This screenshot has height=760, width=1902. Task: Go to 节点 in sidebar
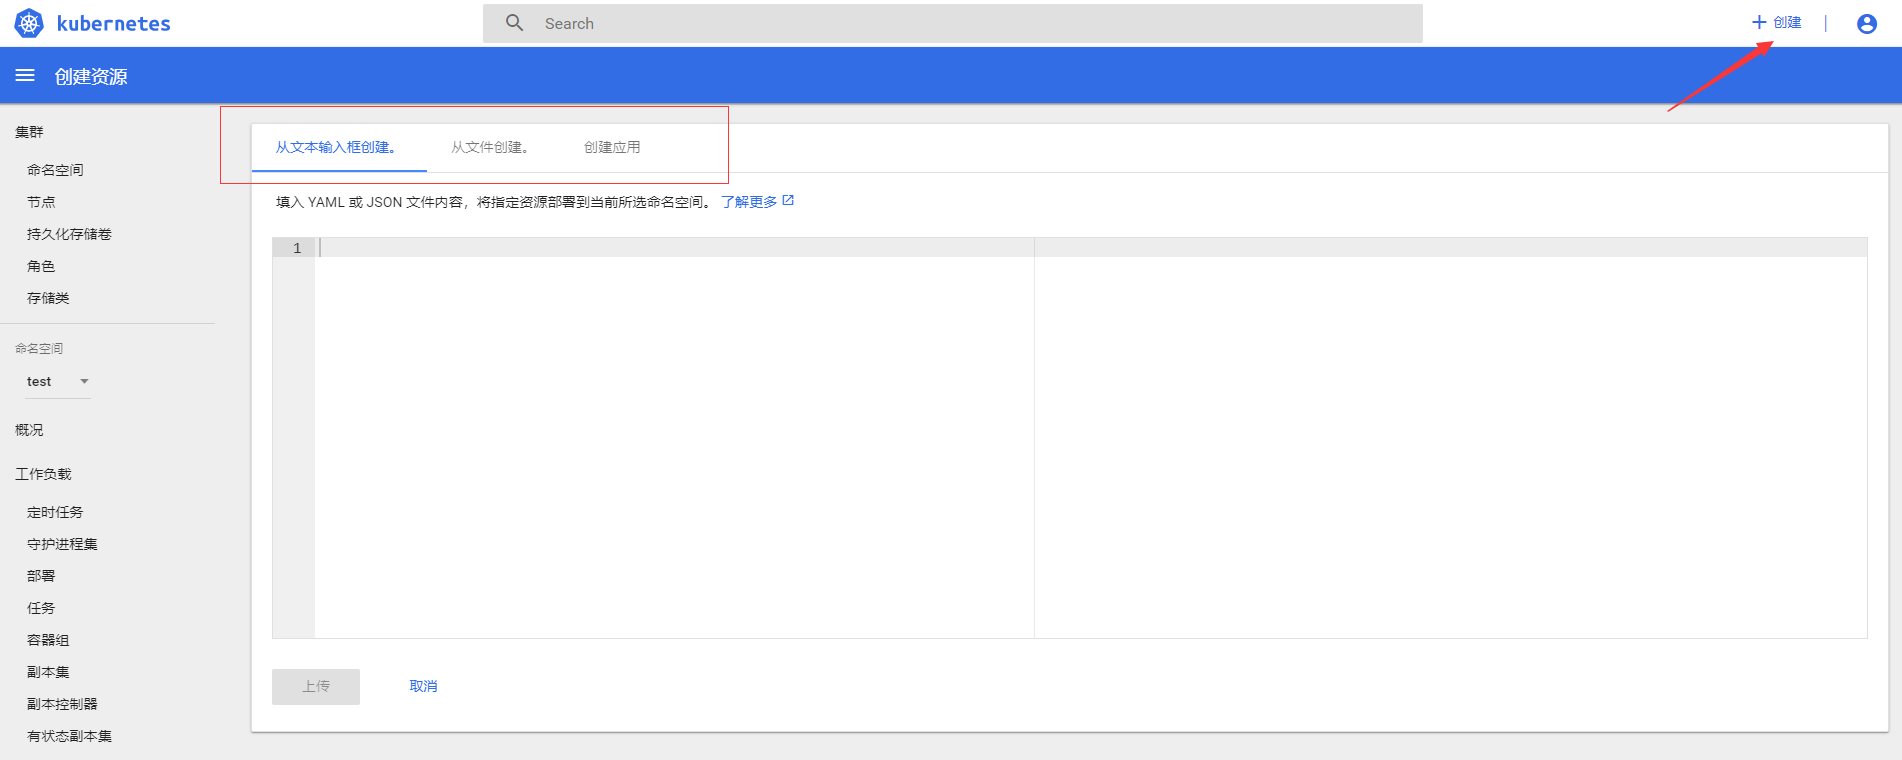click(x=41, y=202)
